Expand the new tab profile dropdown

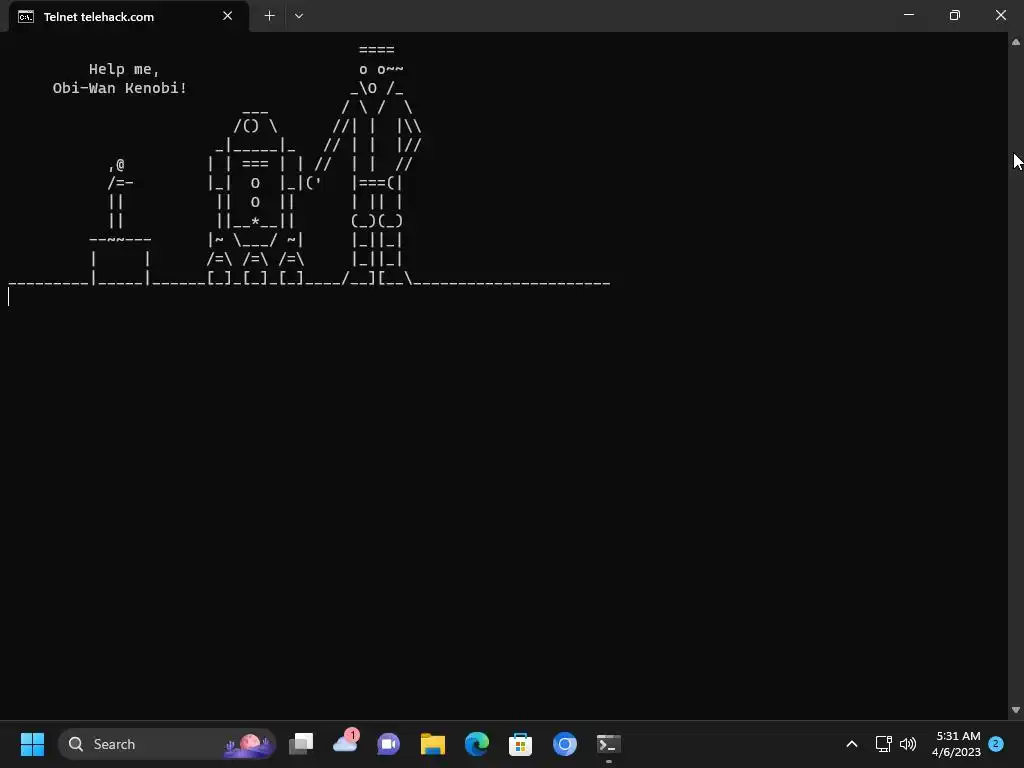tap(298, 16)
